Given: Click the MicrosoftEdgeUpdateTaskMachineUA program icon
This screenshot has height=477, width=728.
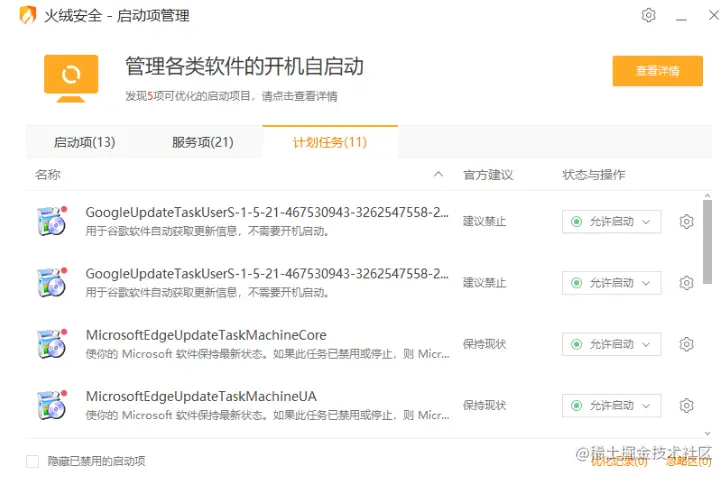Looking at the screenshot, I should (52, 405).
